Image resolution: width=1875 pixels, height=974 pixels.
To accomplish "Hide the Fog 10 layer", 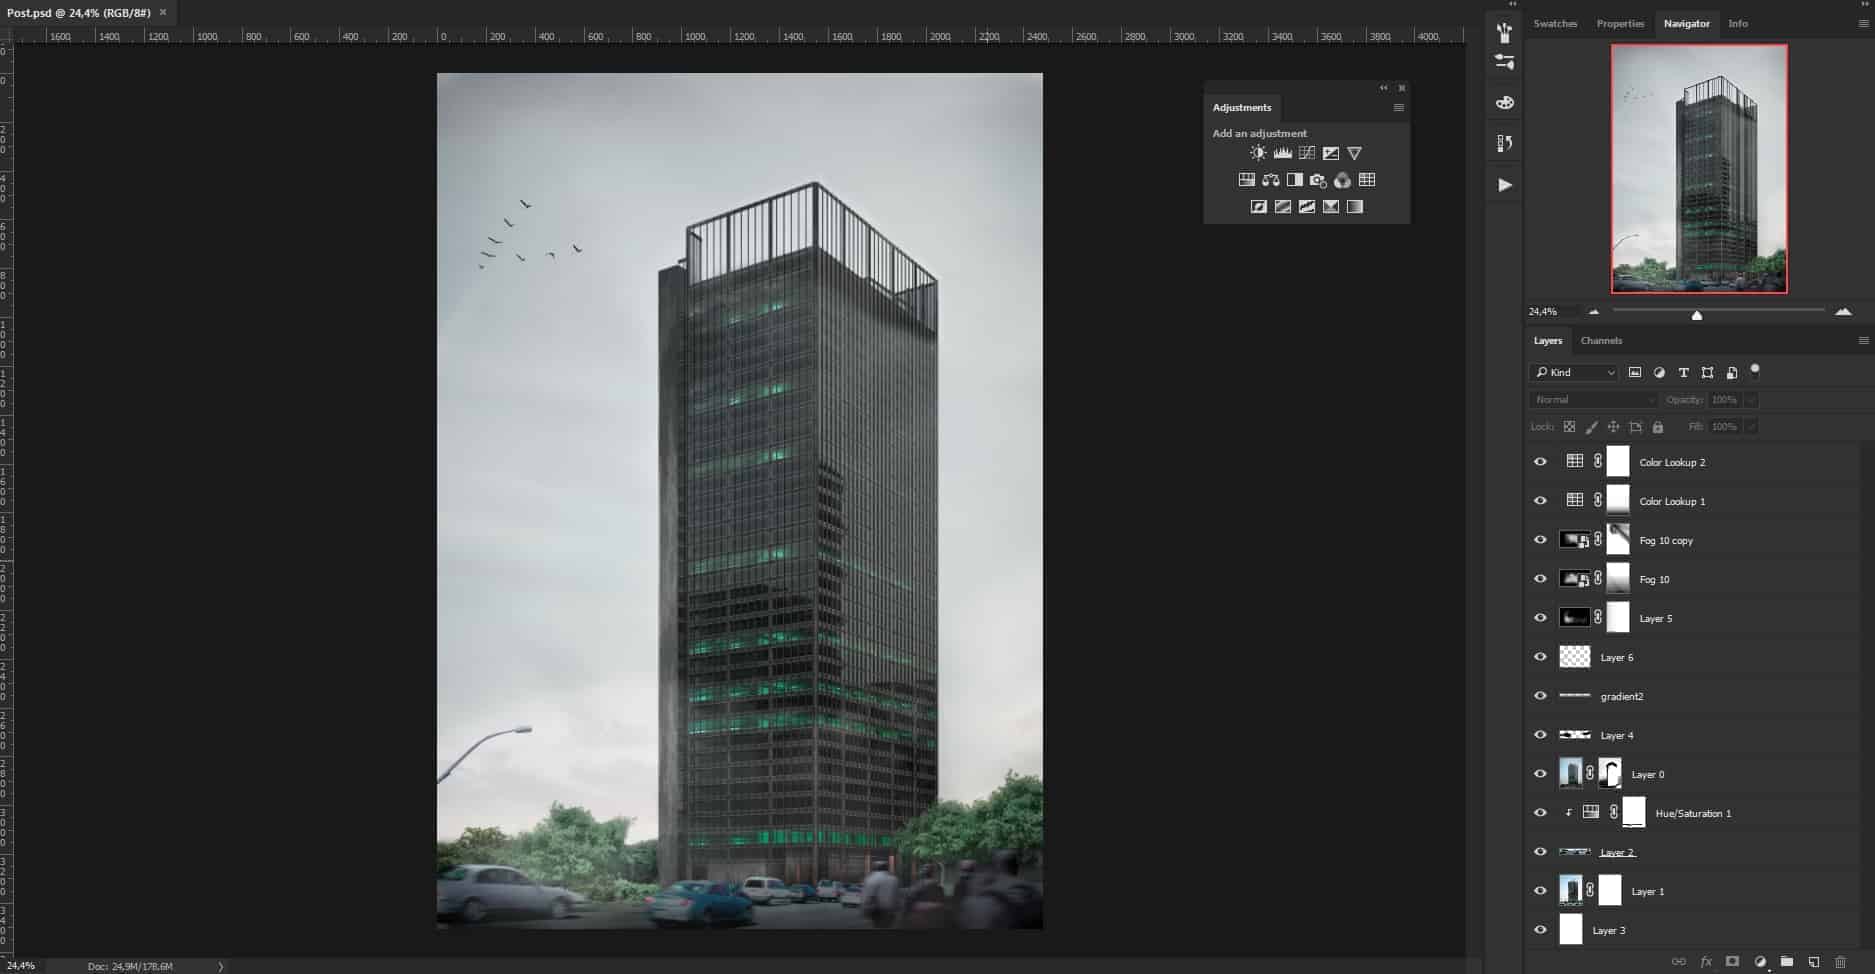I will coord(1541,578).
